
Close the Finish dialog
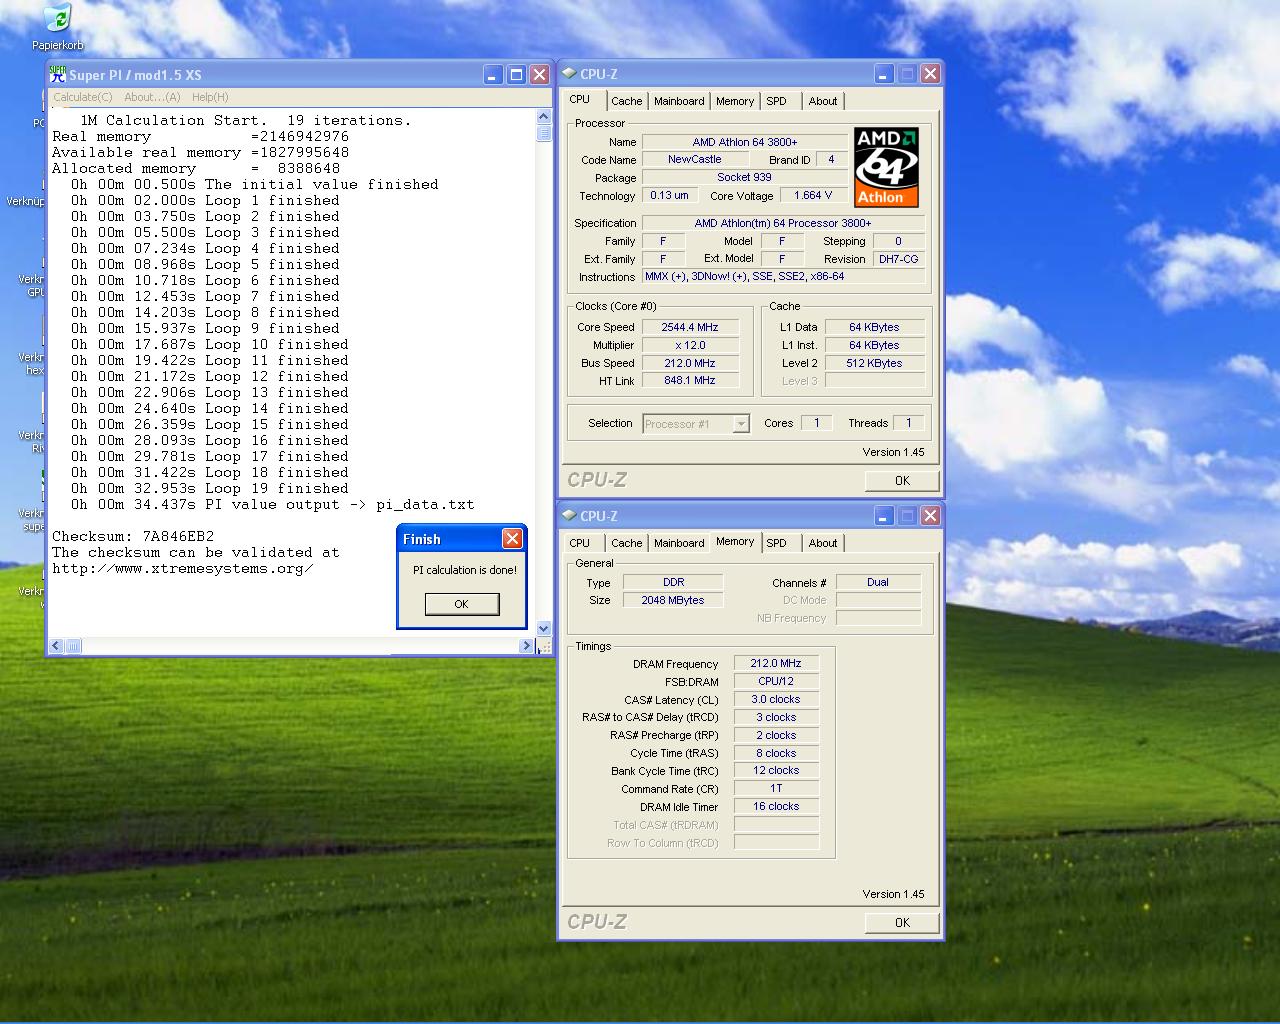[512, 539]
